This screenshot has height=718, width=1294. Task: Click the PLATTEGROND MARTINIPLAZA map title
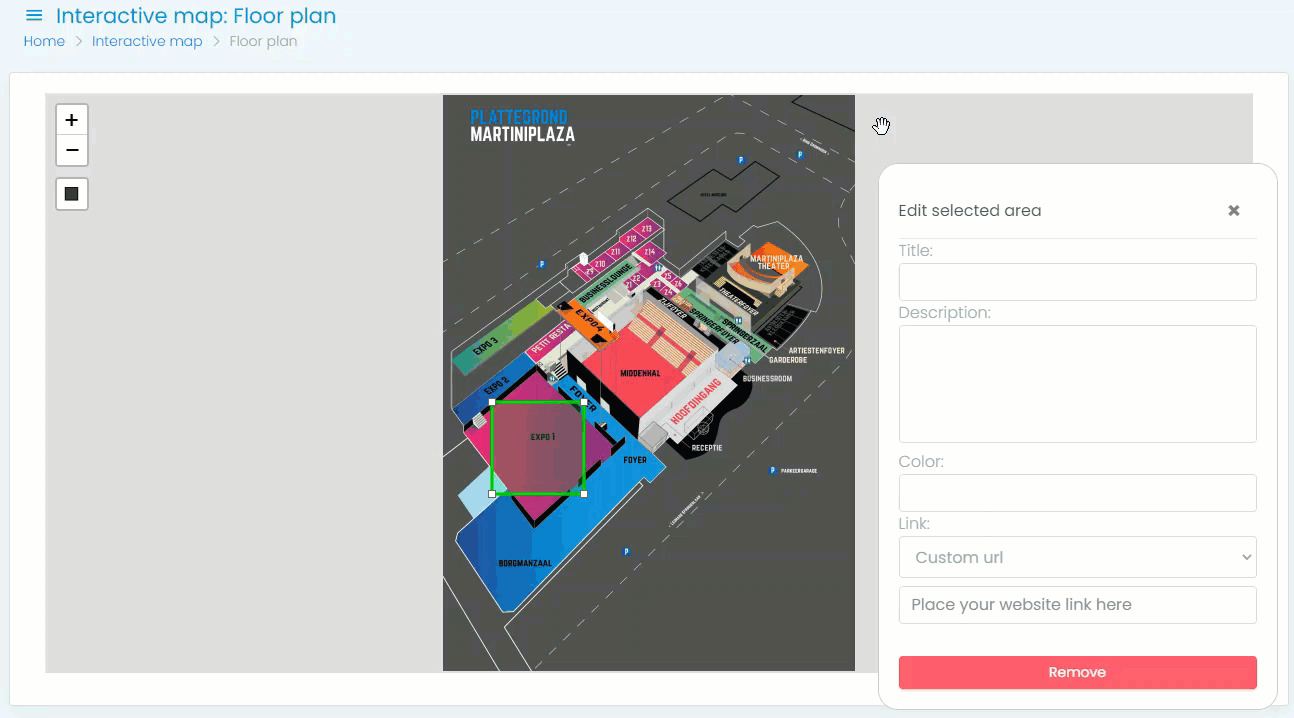pyautogui.click(x=522, y=126)
